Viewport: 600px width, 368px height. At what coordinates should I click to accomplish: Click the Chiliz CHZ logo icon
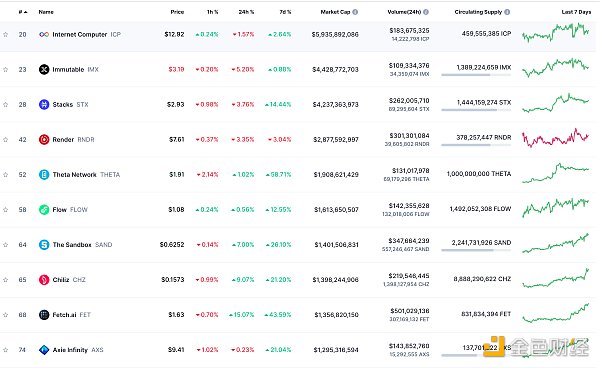(x=44, y=280)
